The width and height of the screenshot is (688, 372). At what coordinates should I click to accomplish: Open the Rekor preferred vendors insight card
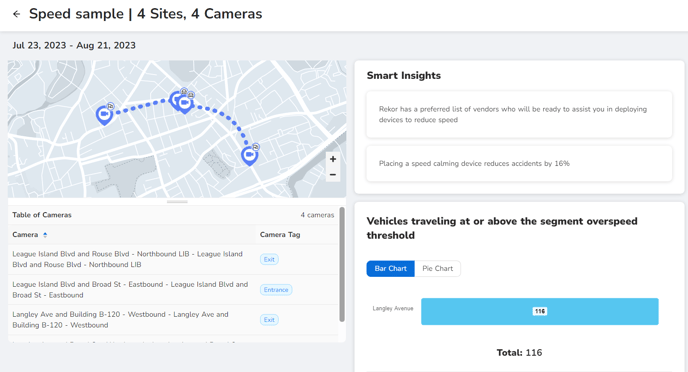pyautogui.click(x=519, y=114)
